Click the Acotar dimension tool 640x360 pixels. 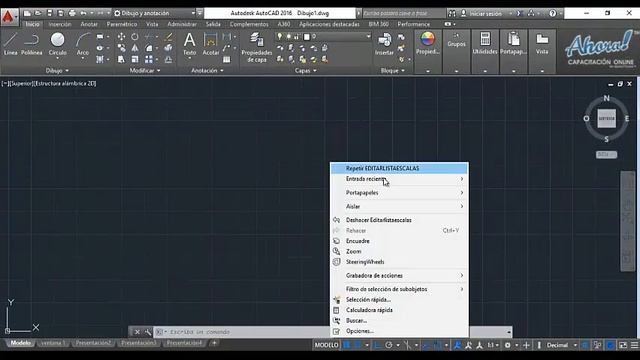211,44
